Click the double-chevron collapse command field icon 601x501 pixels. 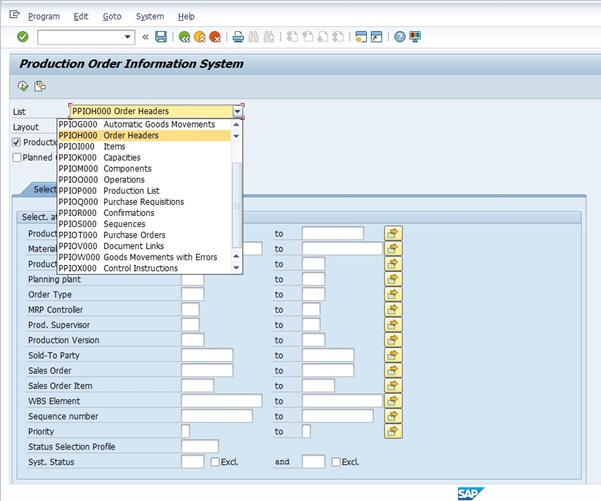(145, 37)
